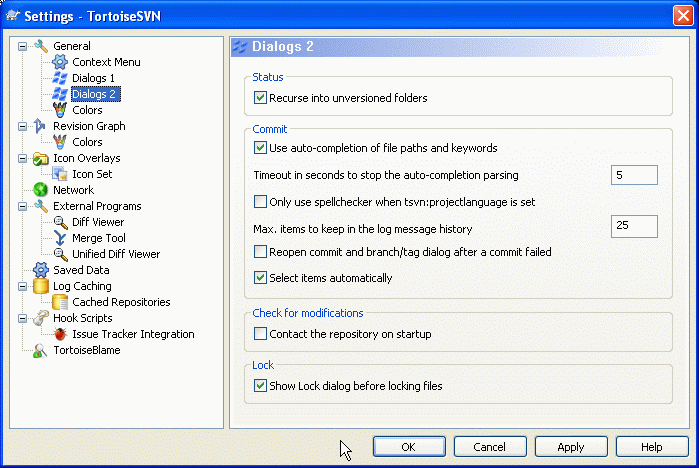Screen dimensions: 699x468
Task: Click the Saved Data gear icon
Action: (x=41, y=270)
